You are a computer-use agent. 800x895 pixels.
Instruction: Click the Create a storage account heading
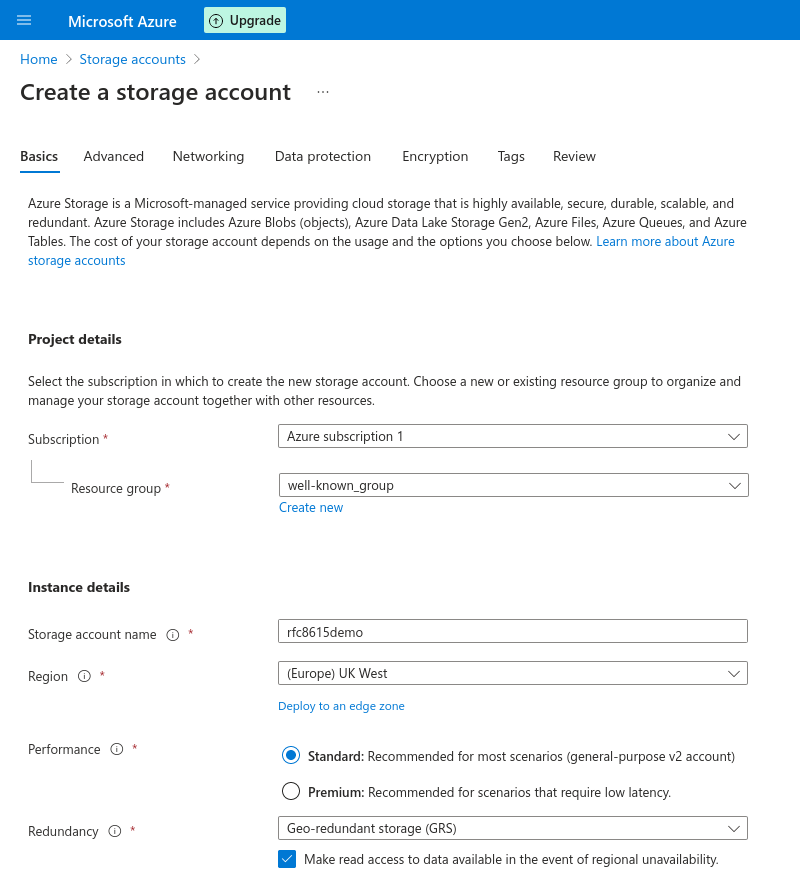156,92
